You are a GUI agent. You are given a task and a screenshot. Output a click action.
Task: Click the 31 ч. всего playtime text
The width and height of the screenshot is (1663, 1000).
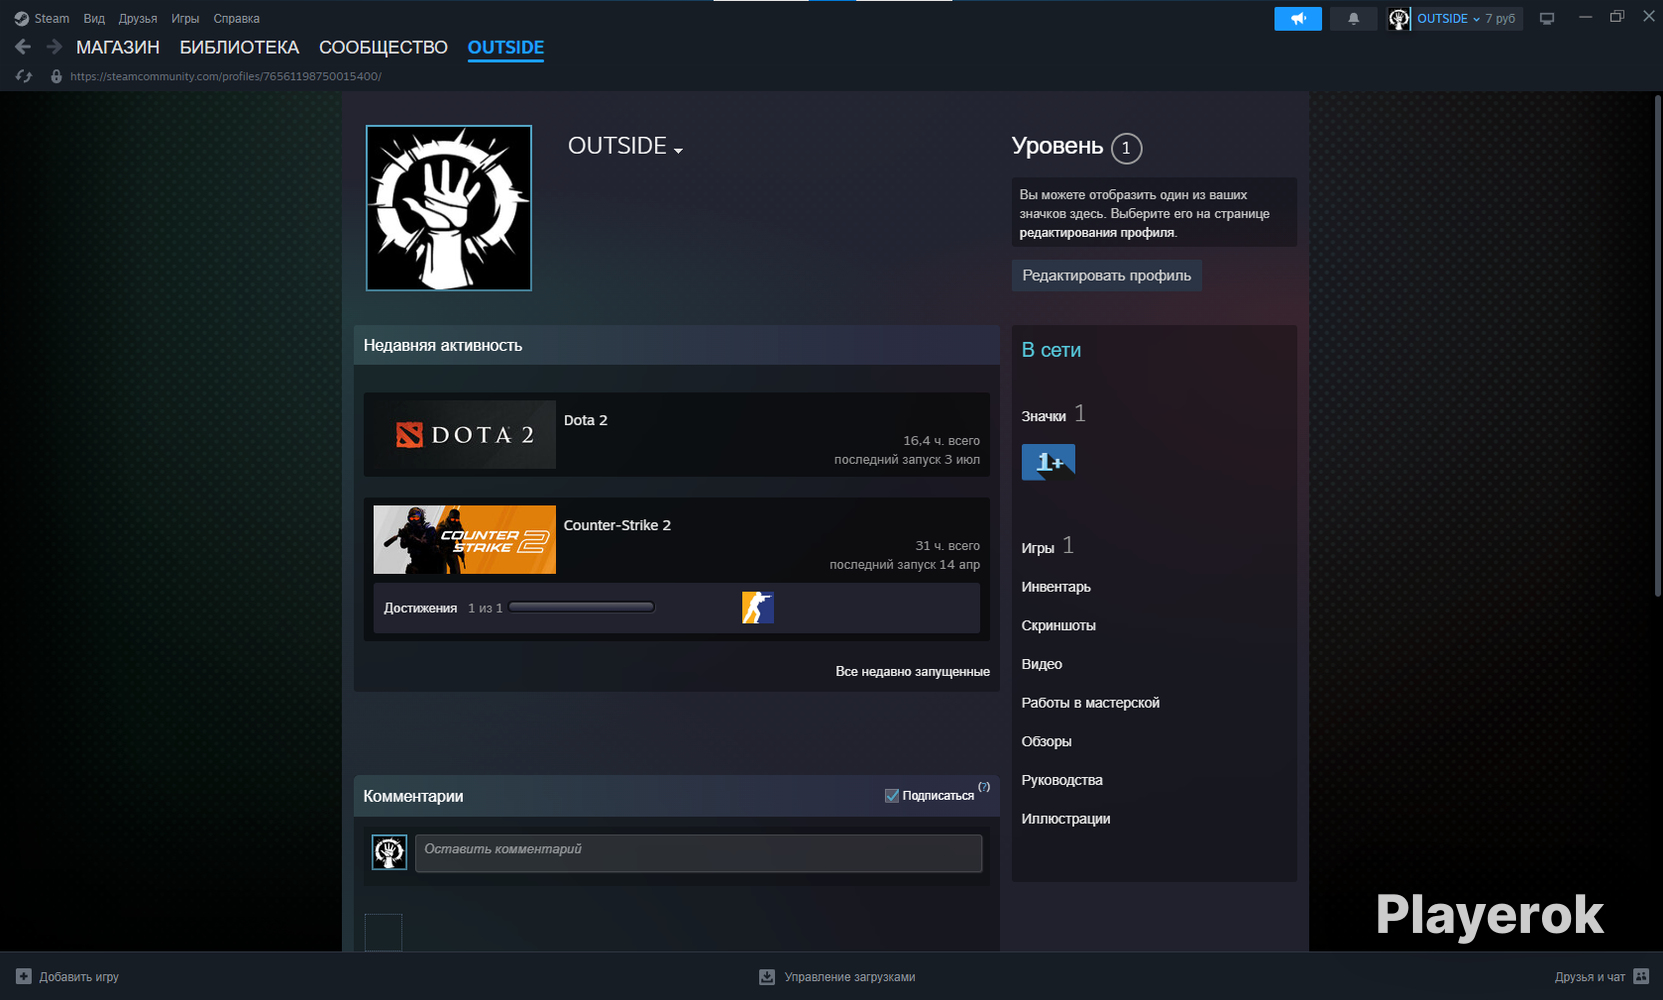tap(948, 546)
